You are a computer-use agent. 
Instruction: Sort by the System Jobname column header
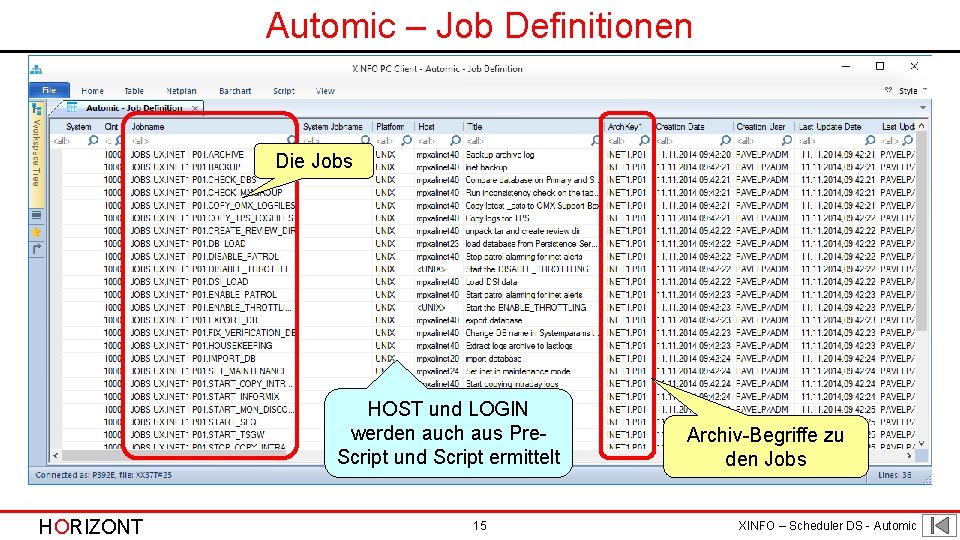coord(337,127)
